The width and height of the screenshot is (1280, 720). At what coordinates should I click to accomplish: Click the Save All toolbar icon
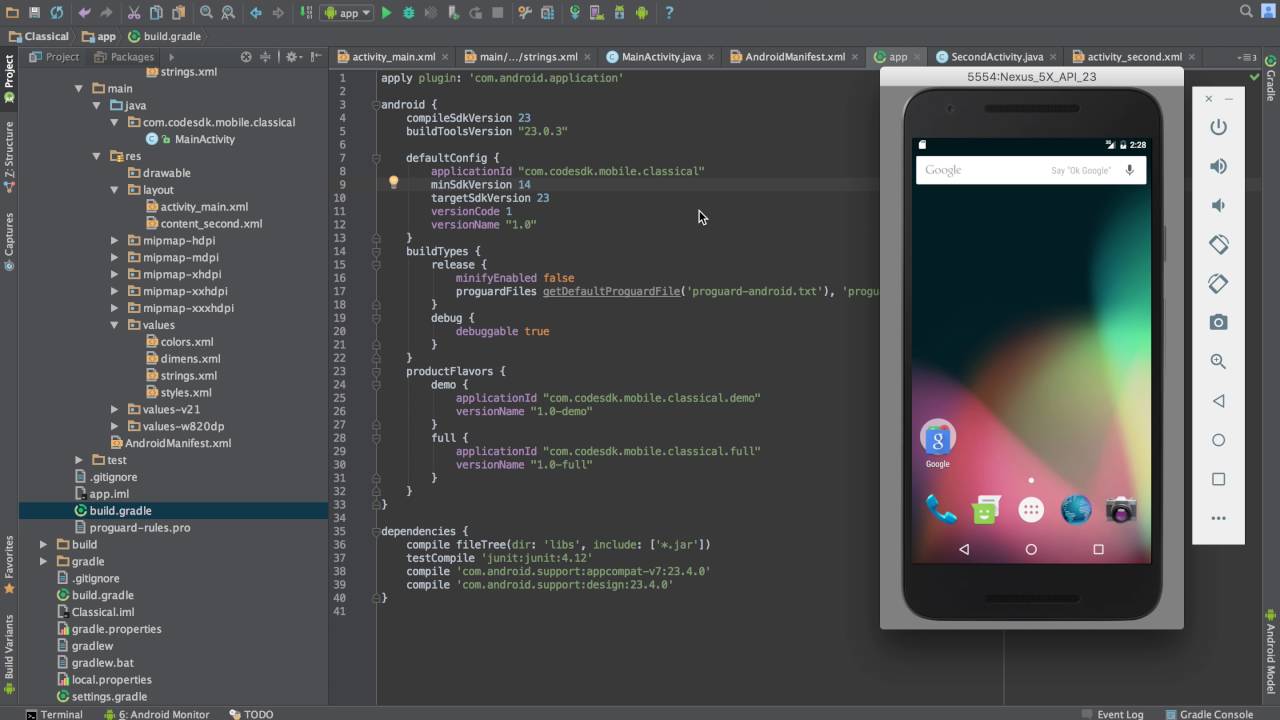click(35, 13)
